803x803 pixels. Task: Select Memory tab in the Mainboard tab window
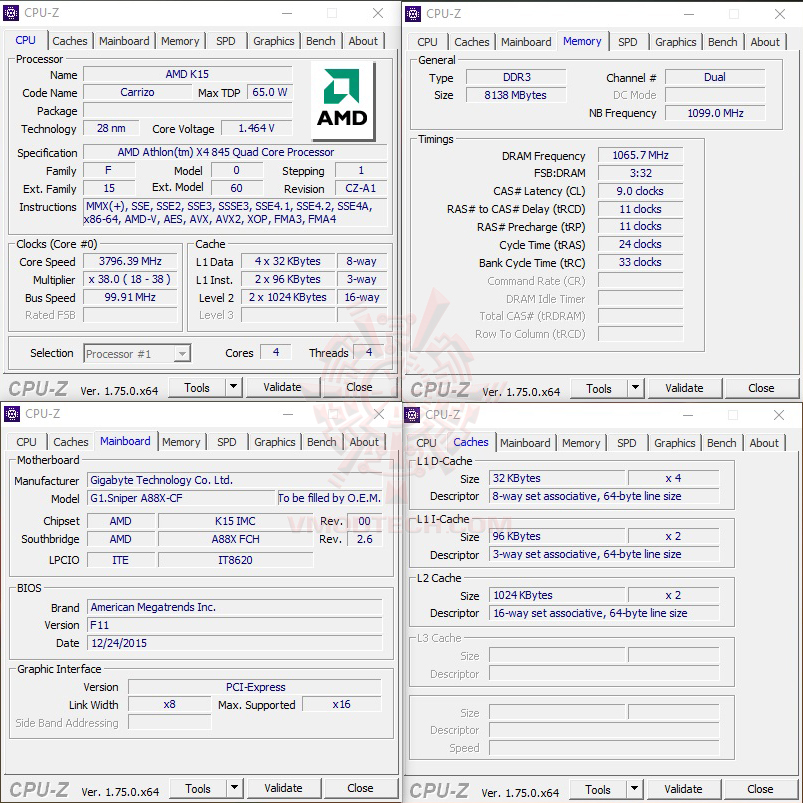(181, 442)
